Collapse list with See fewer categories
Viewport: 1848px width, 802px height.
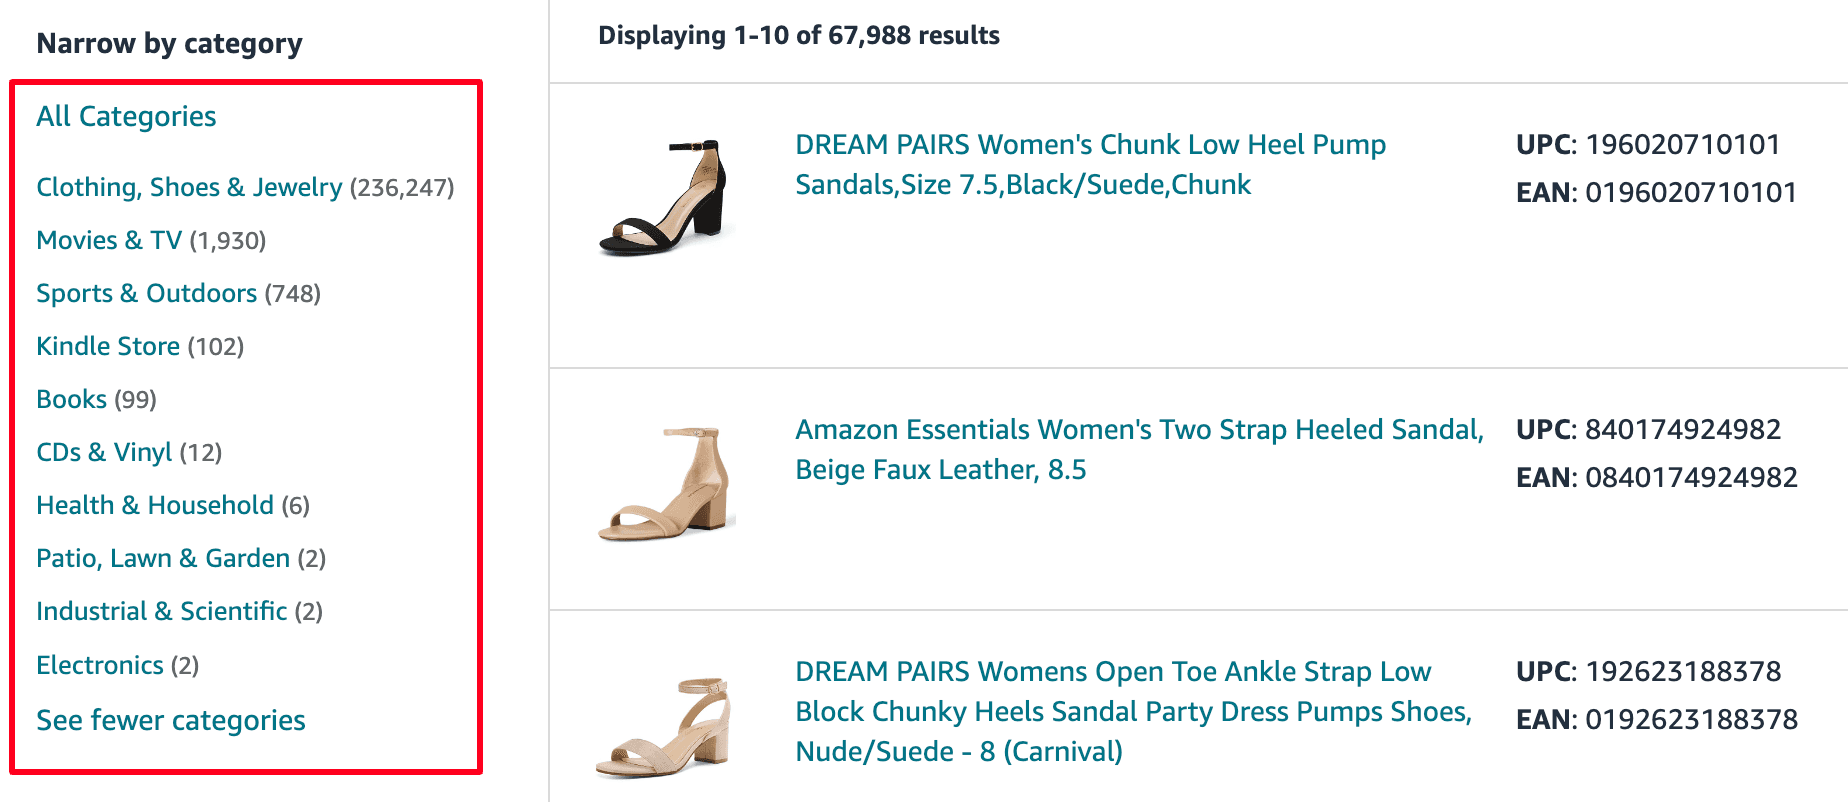click(x=171, y=721)
